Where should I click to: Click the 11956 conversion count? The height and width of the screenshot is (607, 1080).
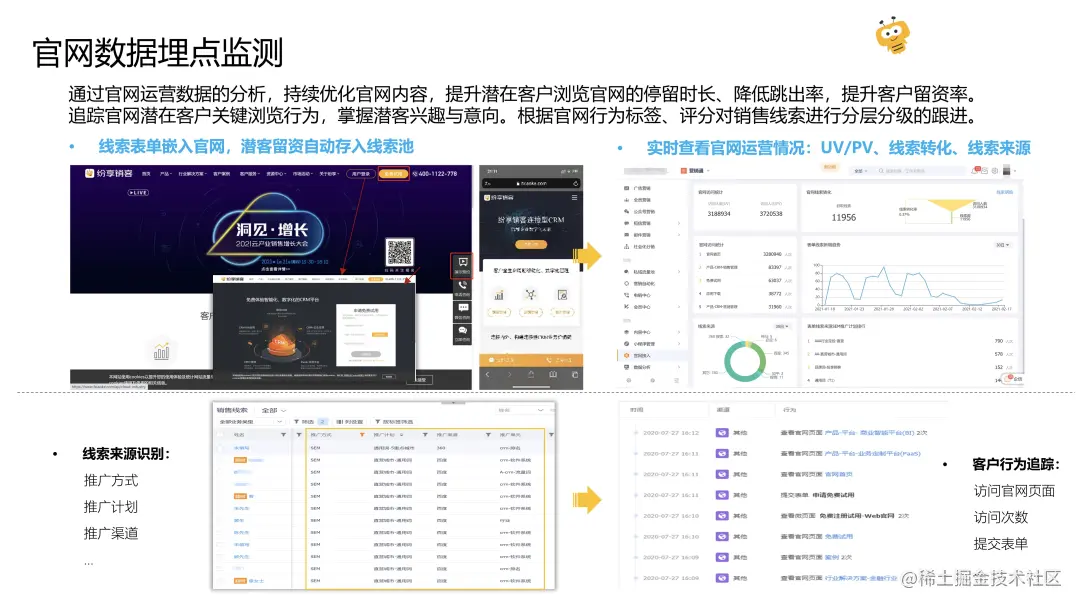point(844,218)
